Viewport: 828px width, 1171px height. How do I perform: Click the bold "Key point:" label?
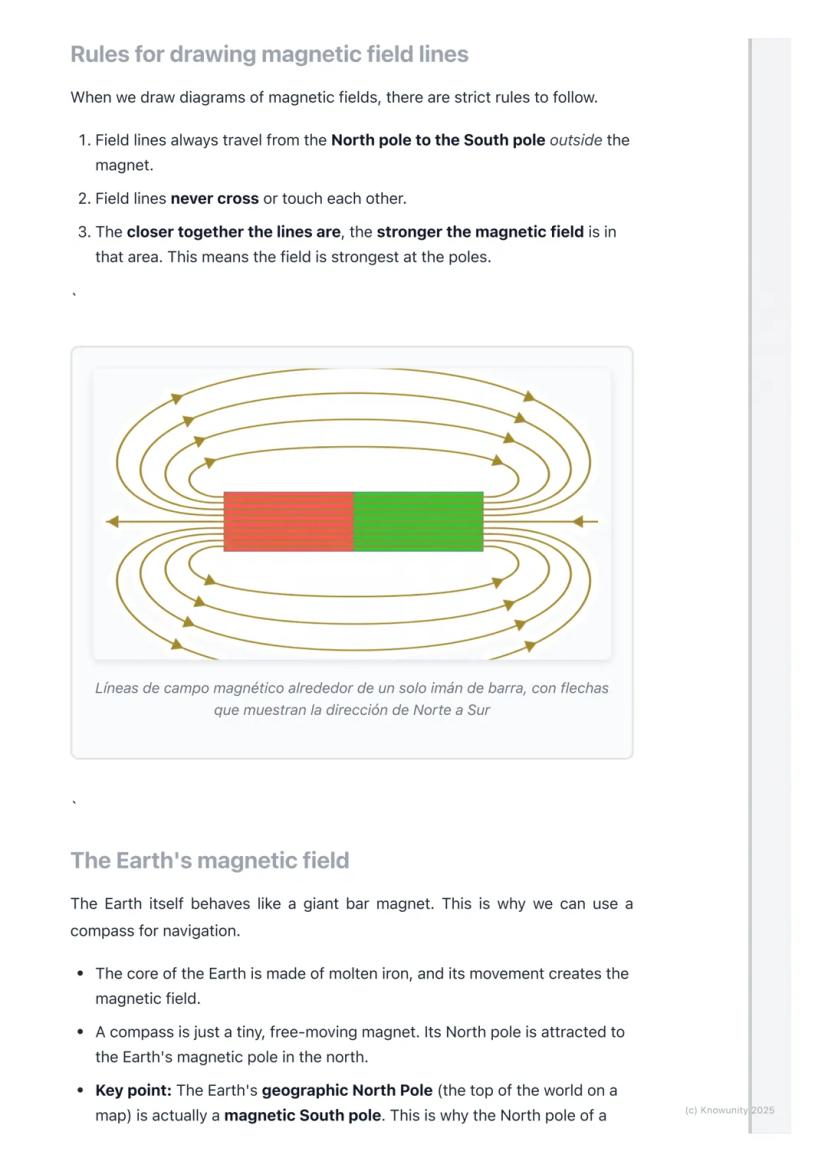134,1090
